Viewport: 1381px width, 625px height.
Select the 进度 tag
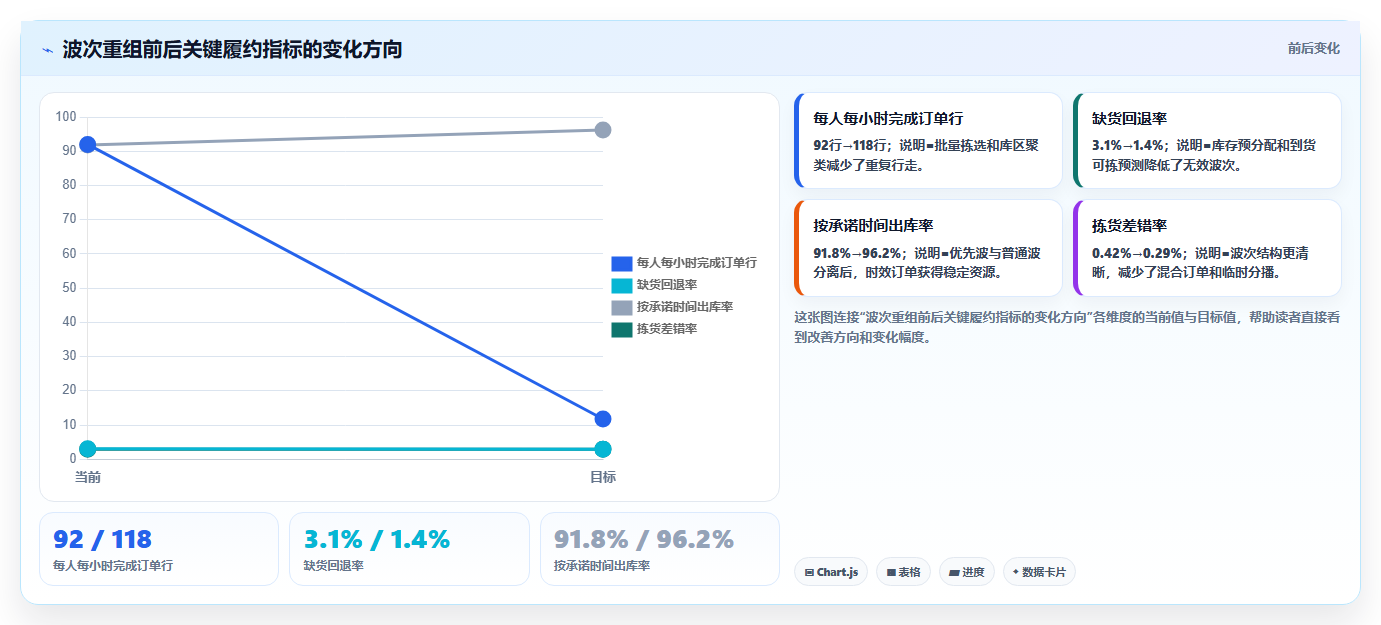coord(967,572)
